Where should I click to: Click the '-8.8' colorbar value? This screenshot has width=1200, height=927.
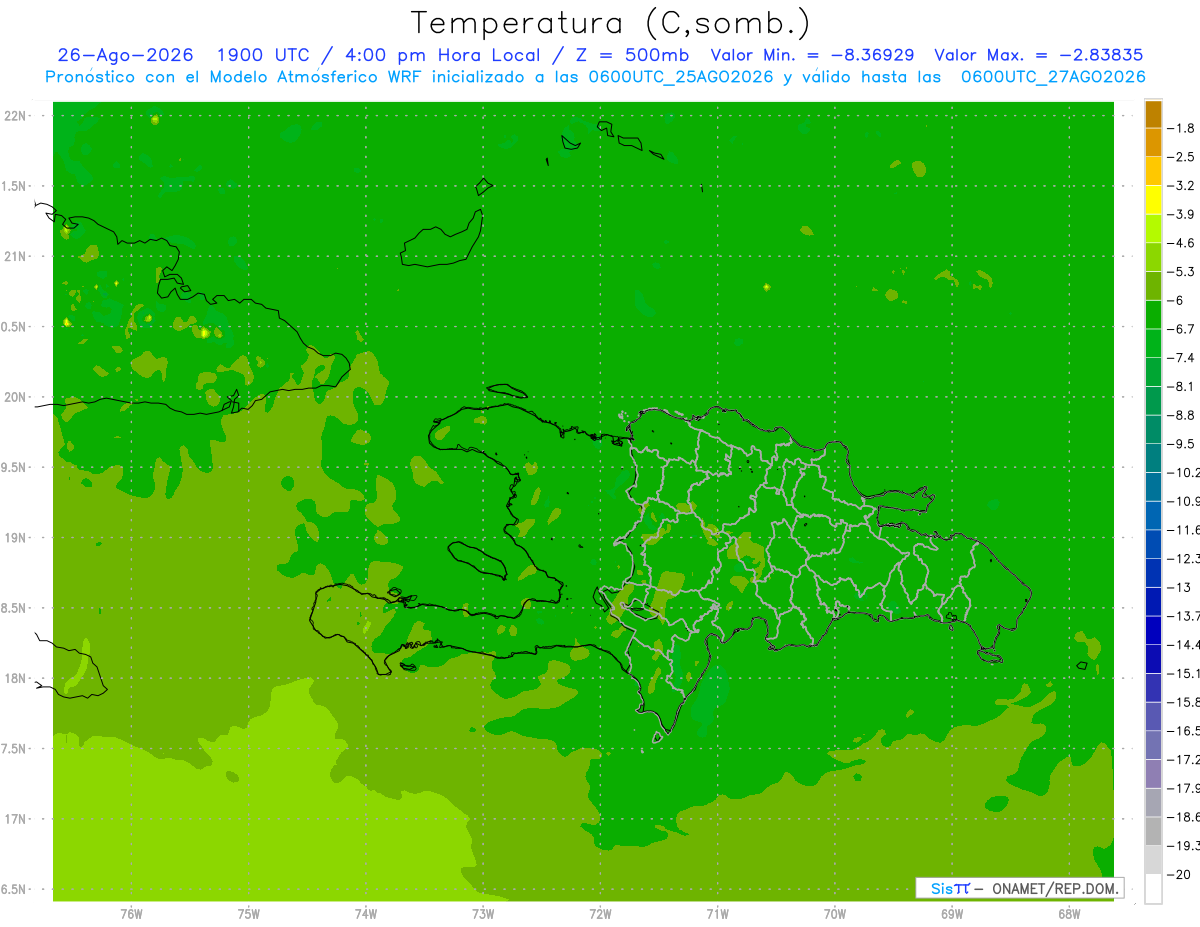(x=1181, y=415)
